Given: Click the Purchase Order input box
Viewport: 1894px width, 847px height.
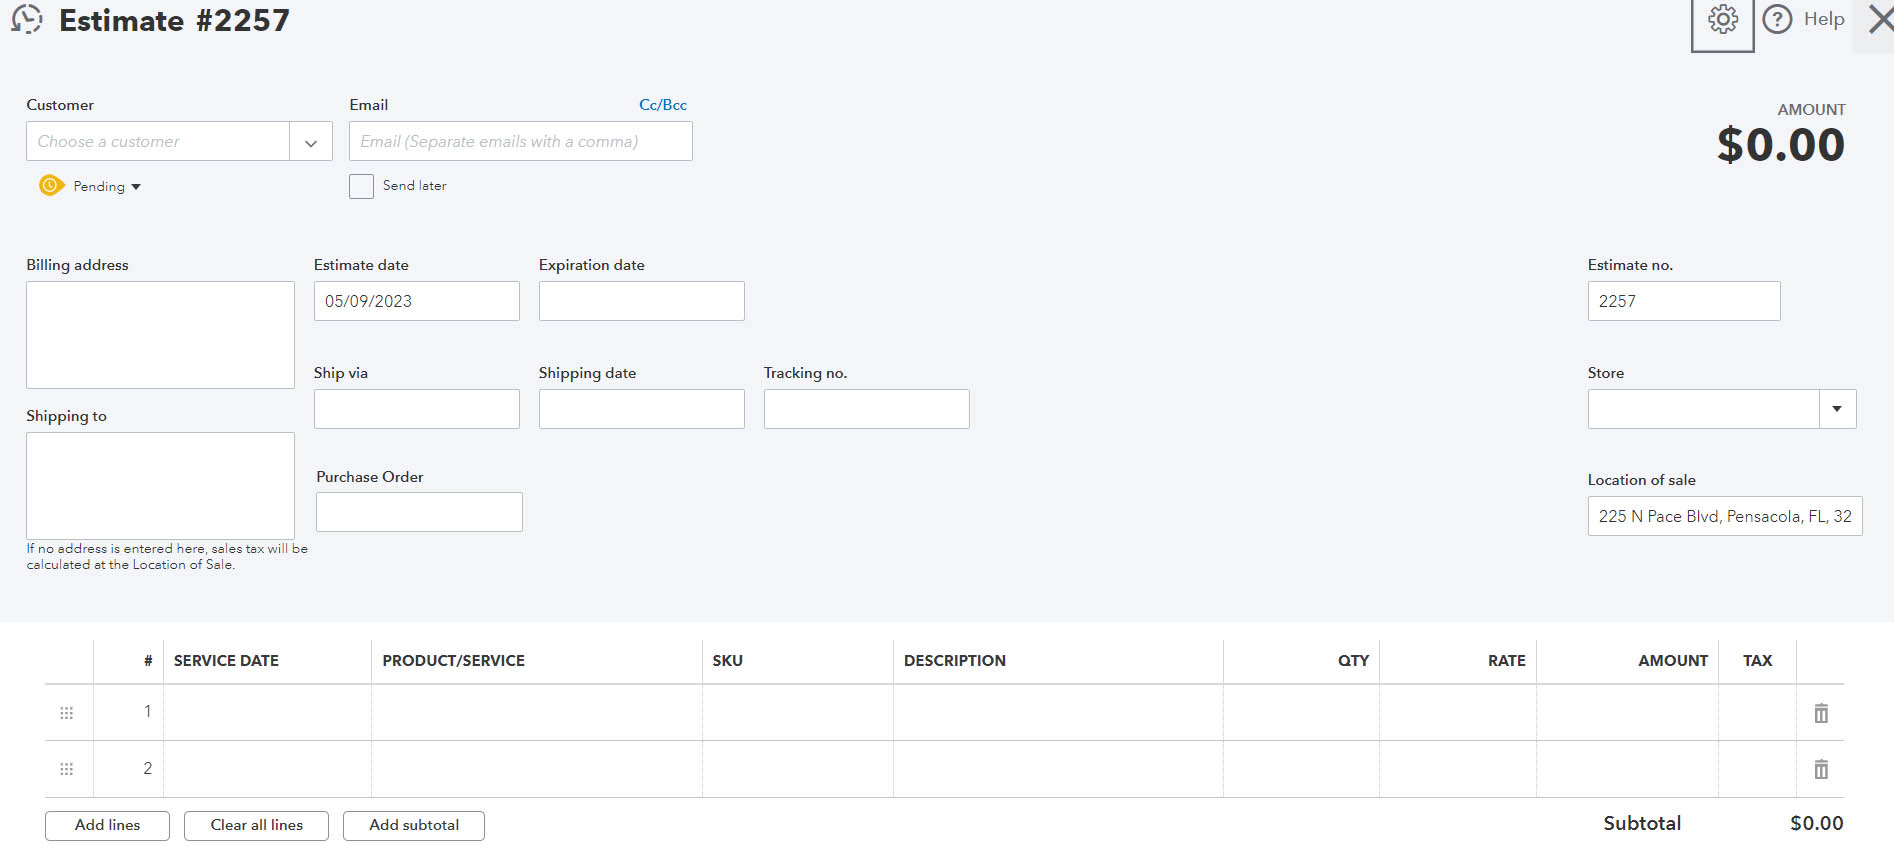Looking at the screenshot, I should point(419,512).
